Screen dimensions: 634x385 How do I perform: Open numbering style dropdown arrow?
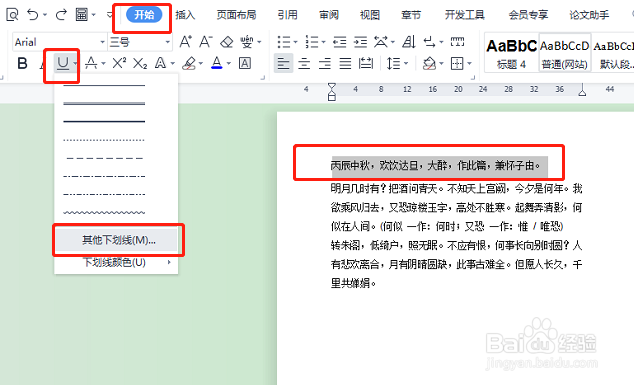(323, 42)
